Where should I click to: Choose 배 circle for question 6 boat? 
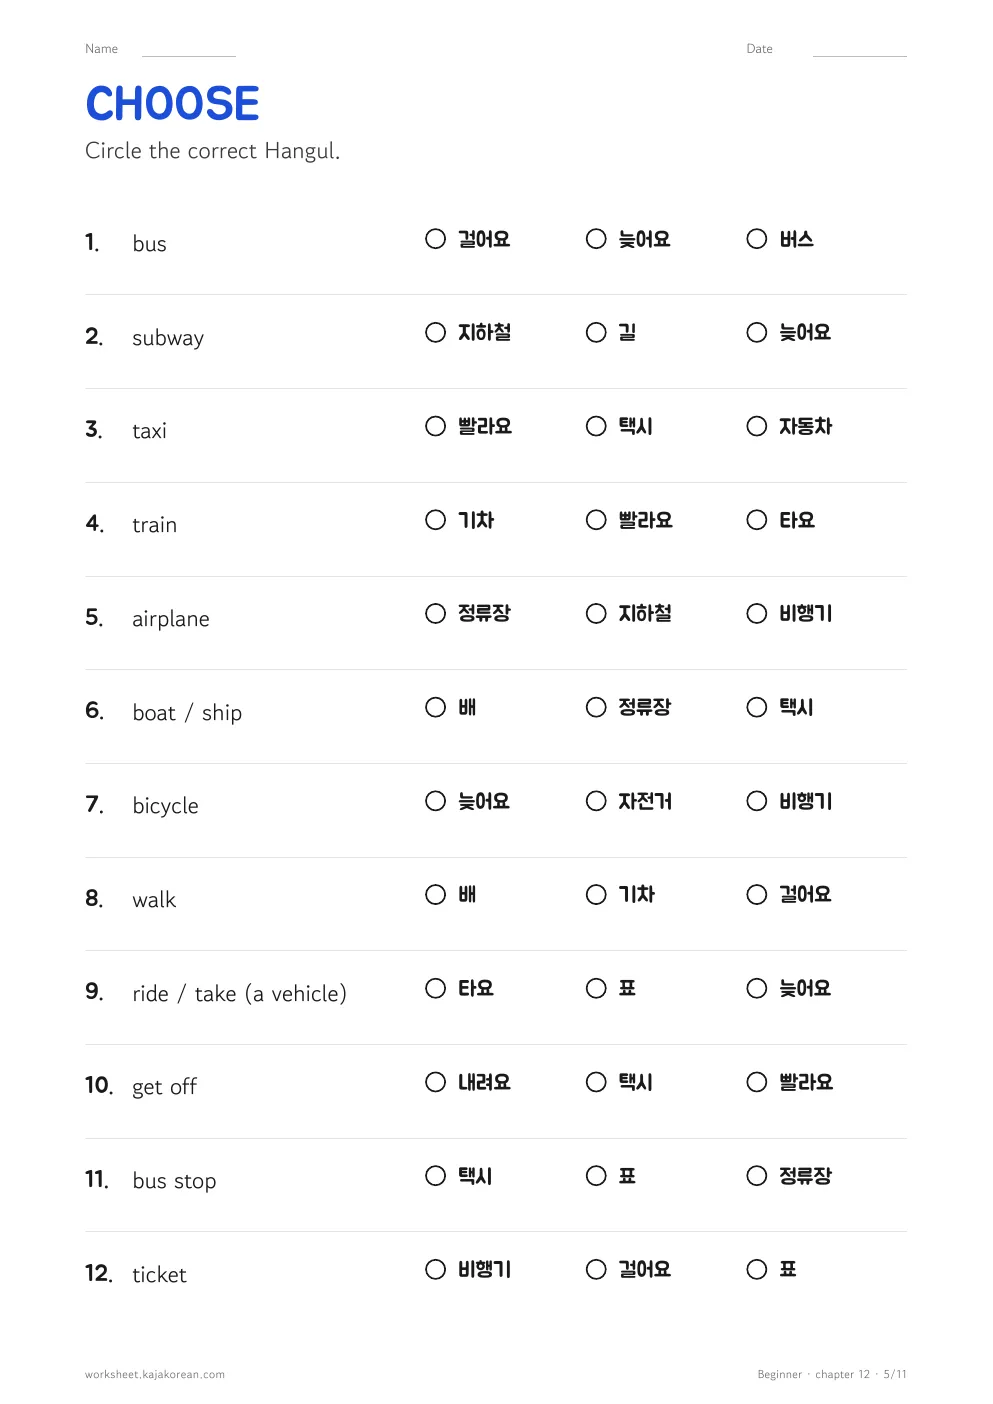tap(435, 707)
